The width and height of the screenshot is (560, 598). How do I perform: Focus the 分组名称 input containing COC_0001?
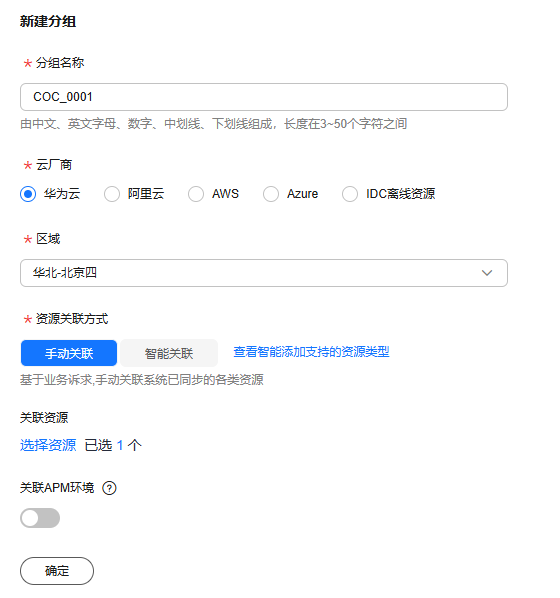[264, 97]
